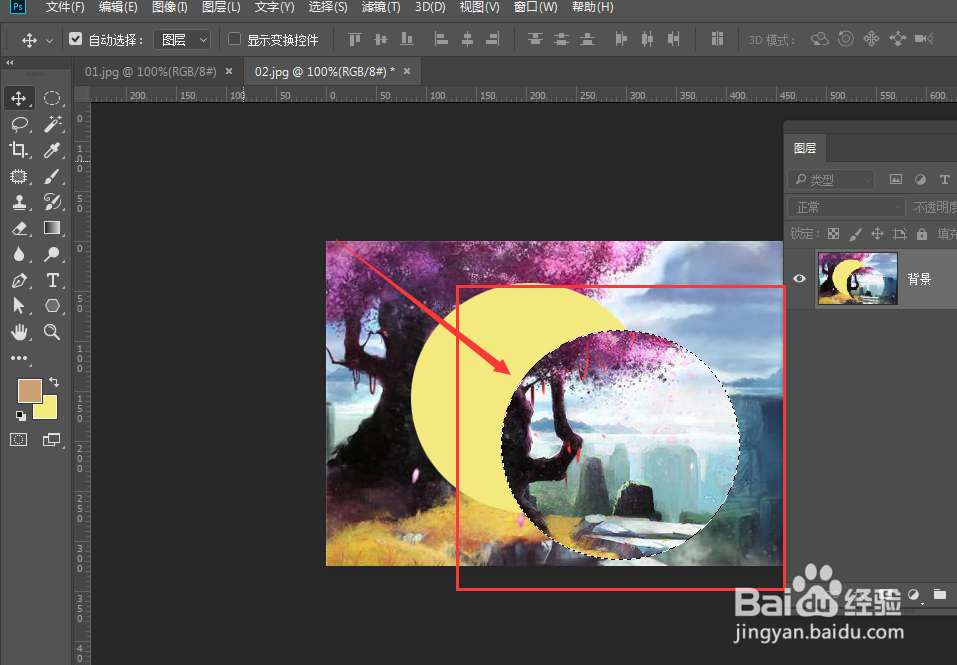Toggle pixel layer filter icon
This screenshot has width=957, height=665.
pyautogui.click(x=895, y=179)
